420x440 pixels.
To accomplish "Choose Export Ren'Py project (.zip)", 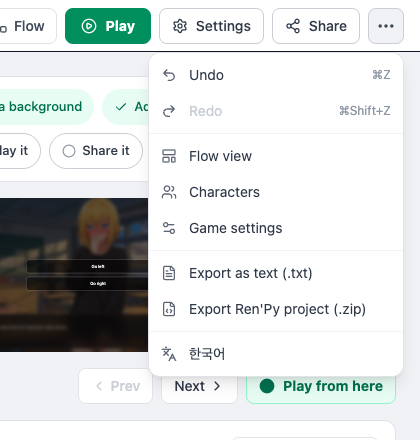I will coord(276,309).
